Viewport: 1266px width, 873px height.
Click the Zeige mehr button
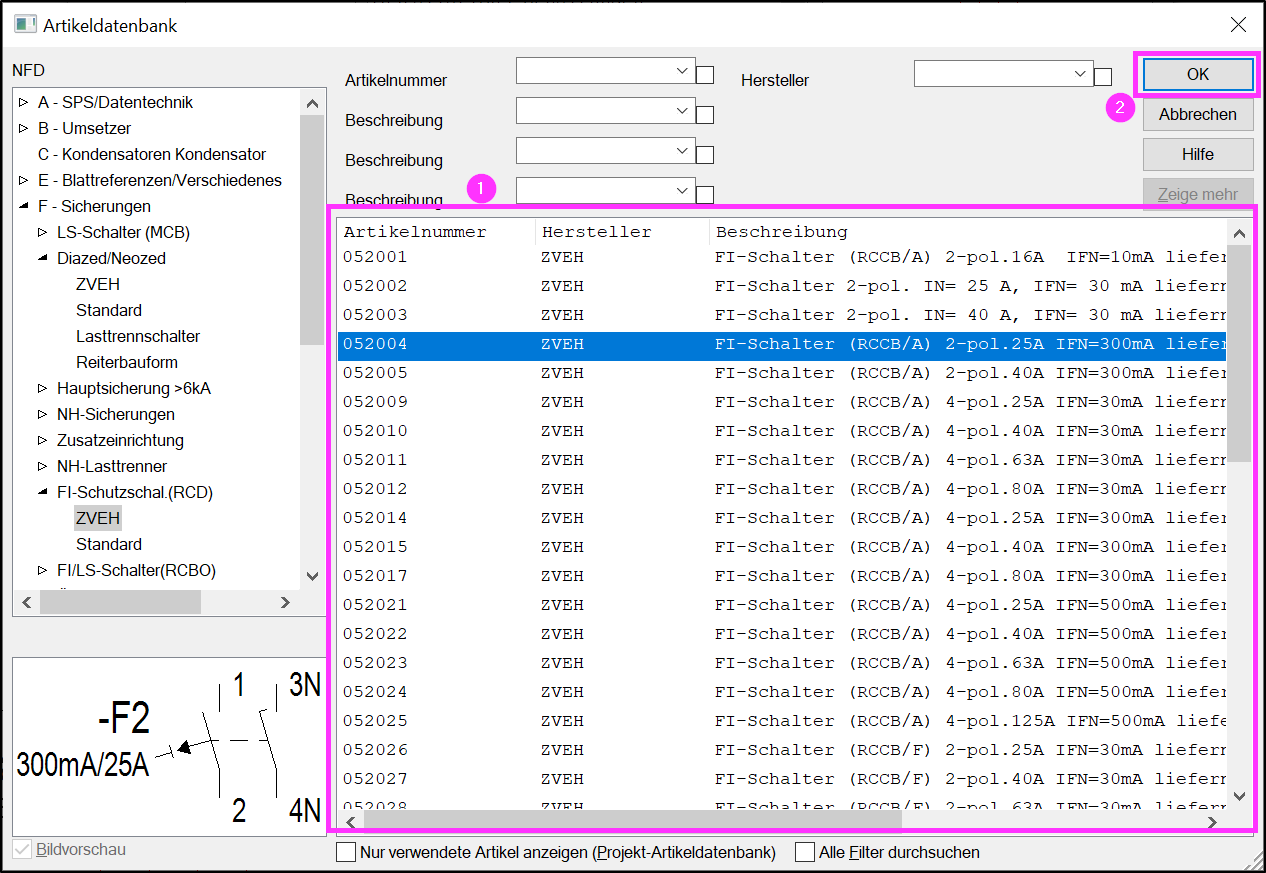(x=1197, y=193)
